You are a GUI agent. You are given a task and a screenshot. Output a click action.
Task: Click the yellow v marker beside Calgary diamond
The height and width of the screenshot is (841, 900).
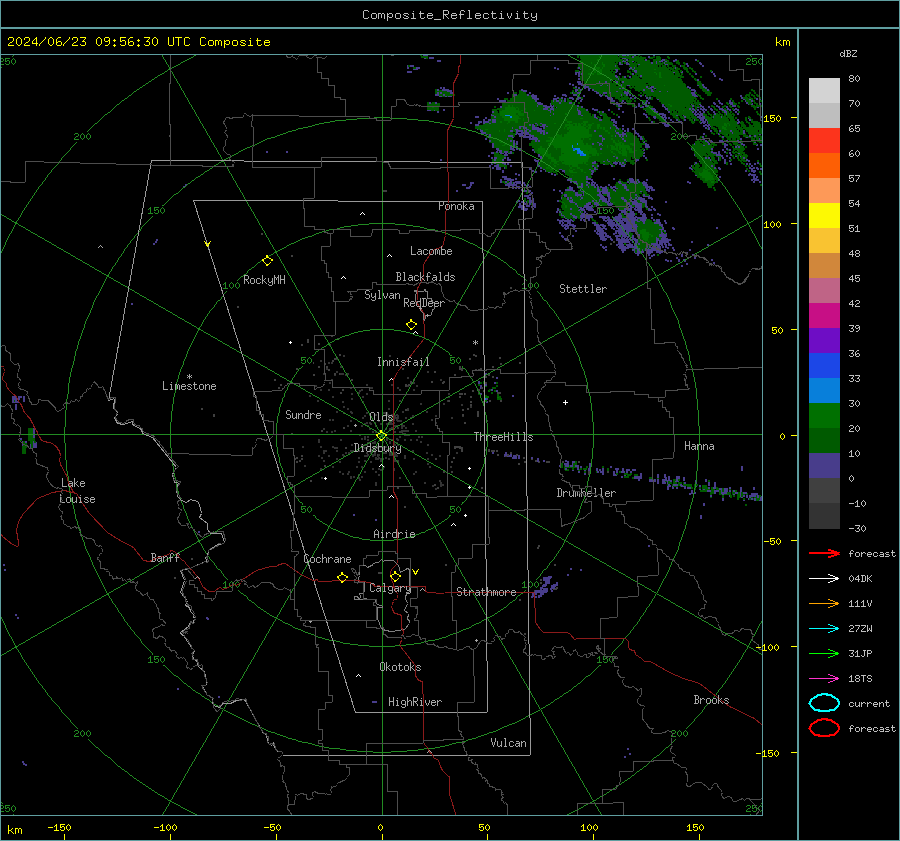coord(416,572)
